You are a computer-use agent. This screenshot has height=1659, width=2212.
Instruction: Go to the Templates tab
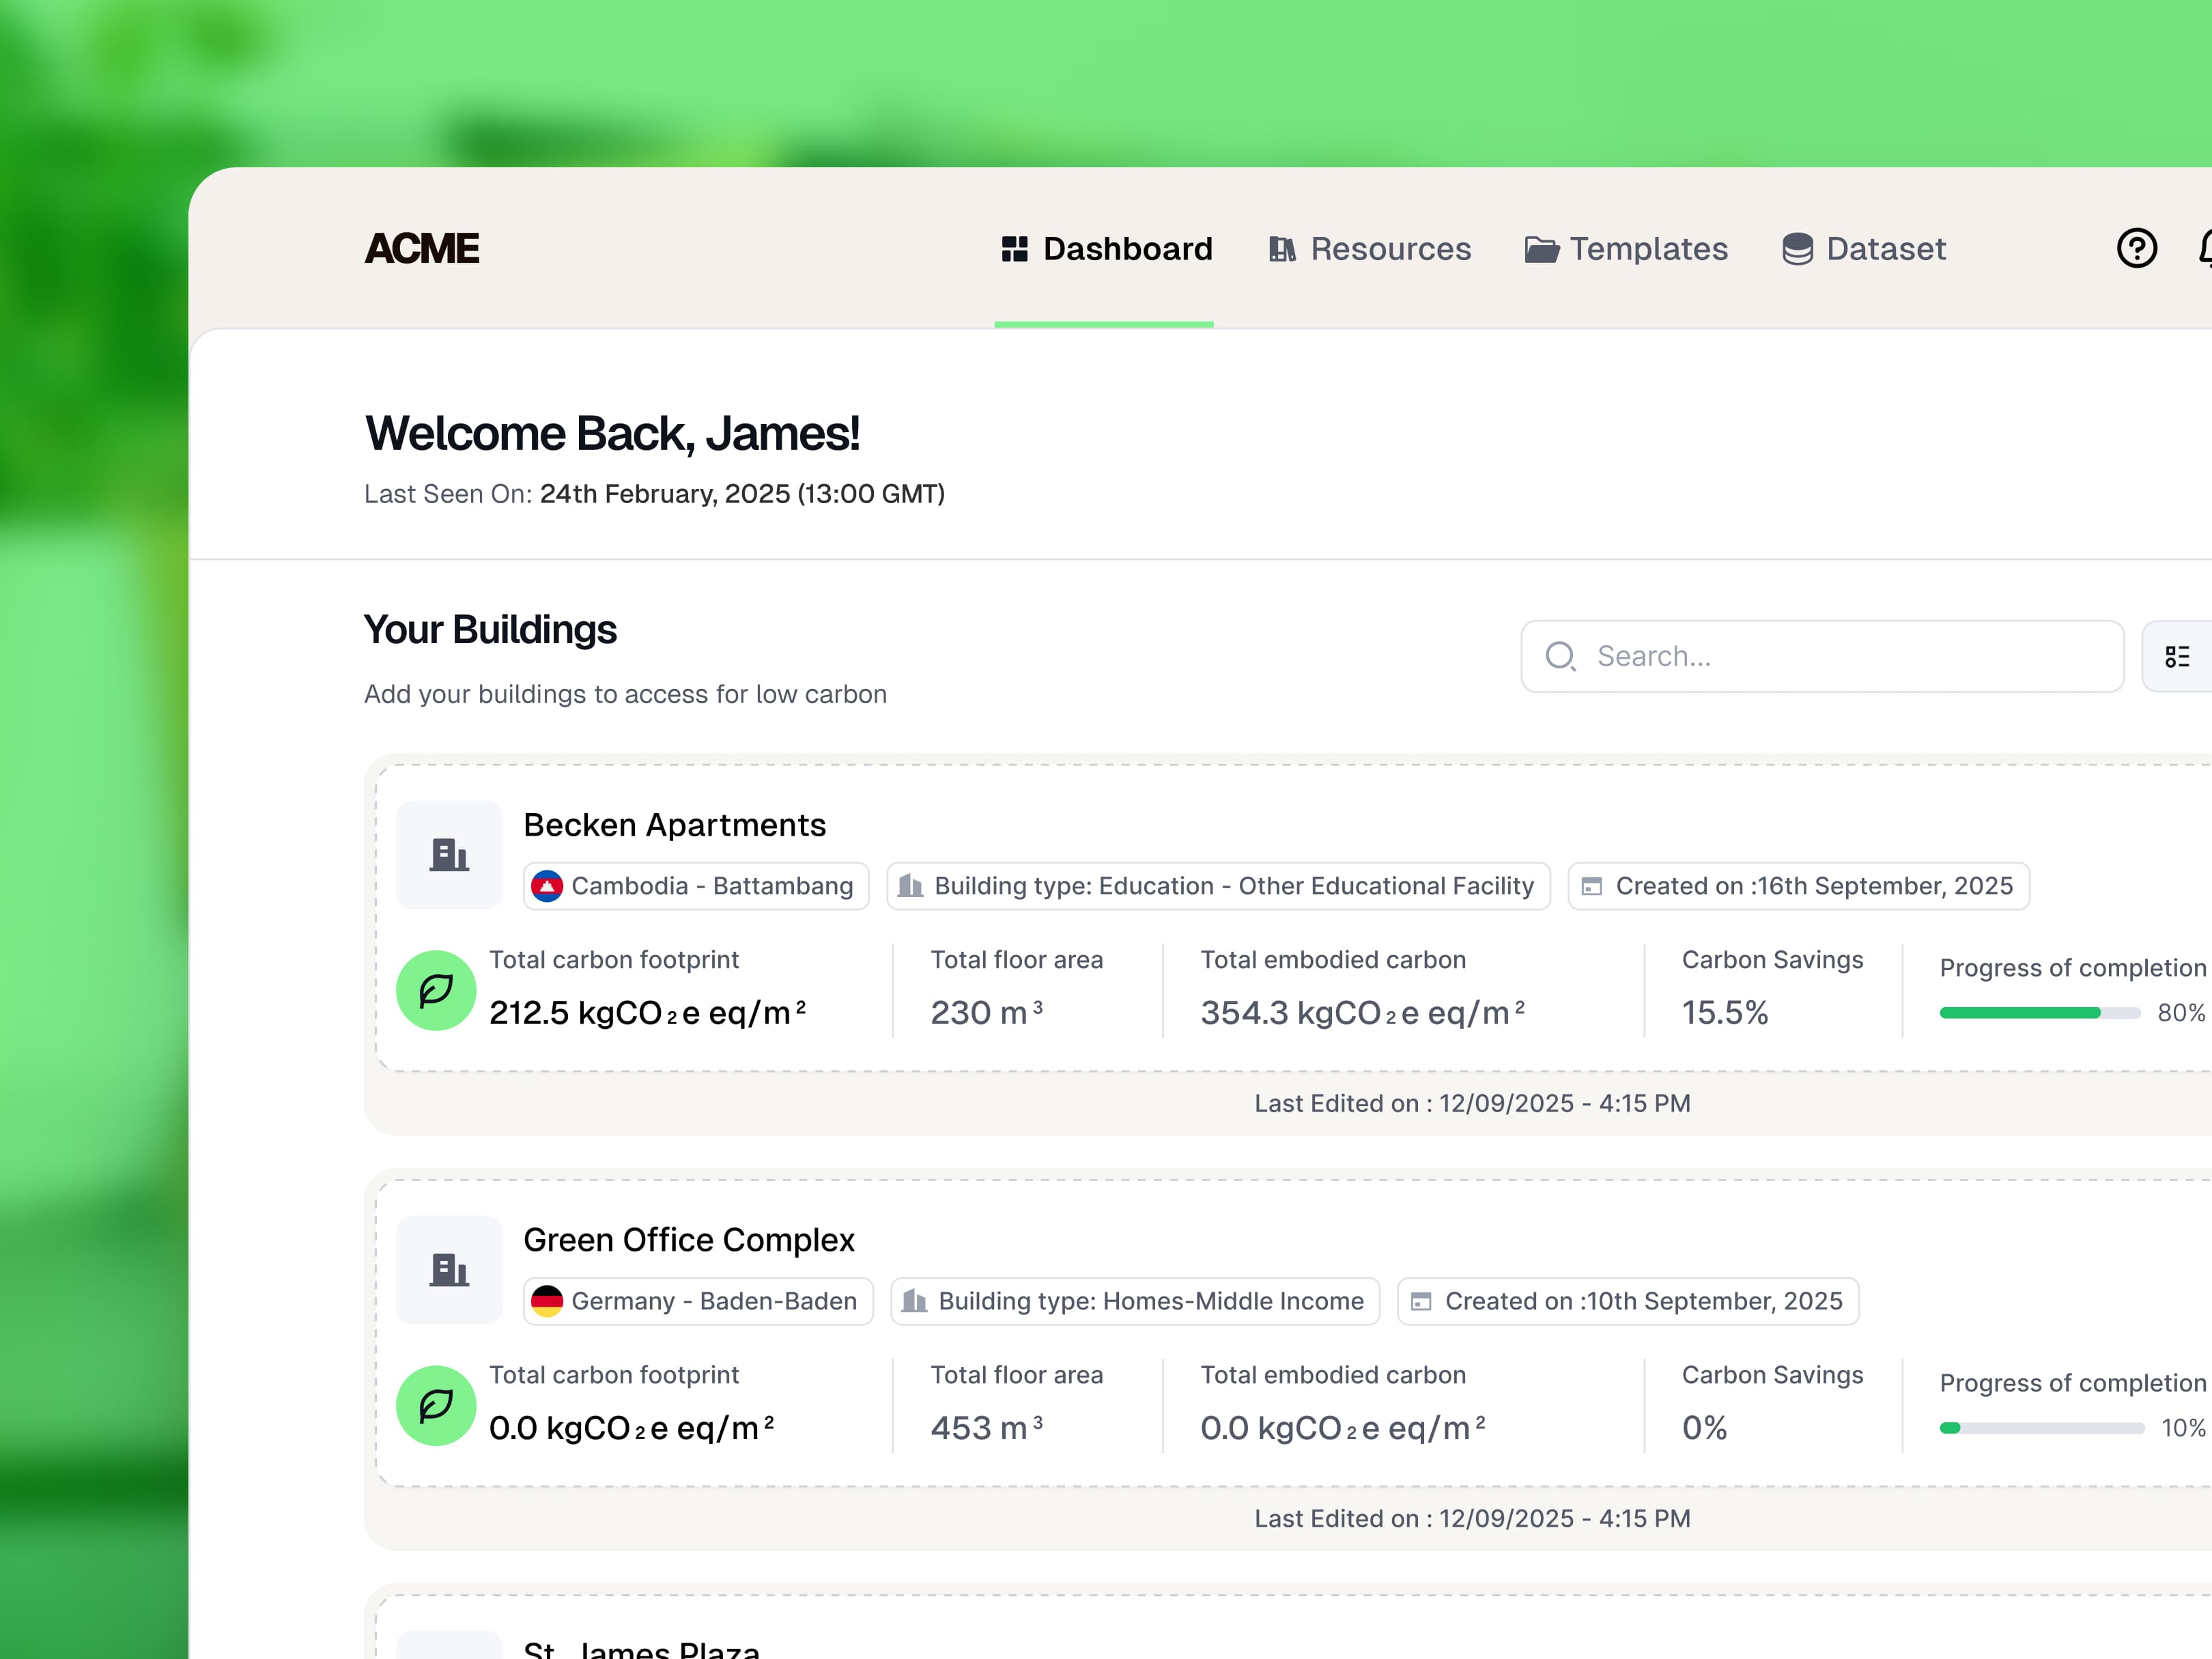1626,248
